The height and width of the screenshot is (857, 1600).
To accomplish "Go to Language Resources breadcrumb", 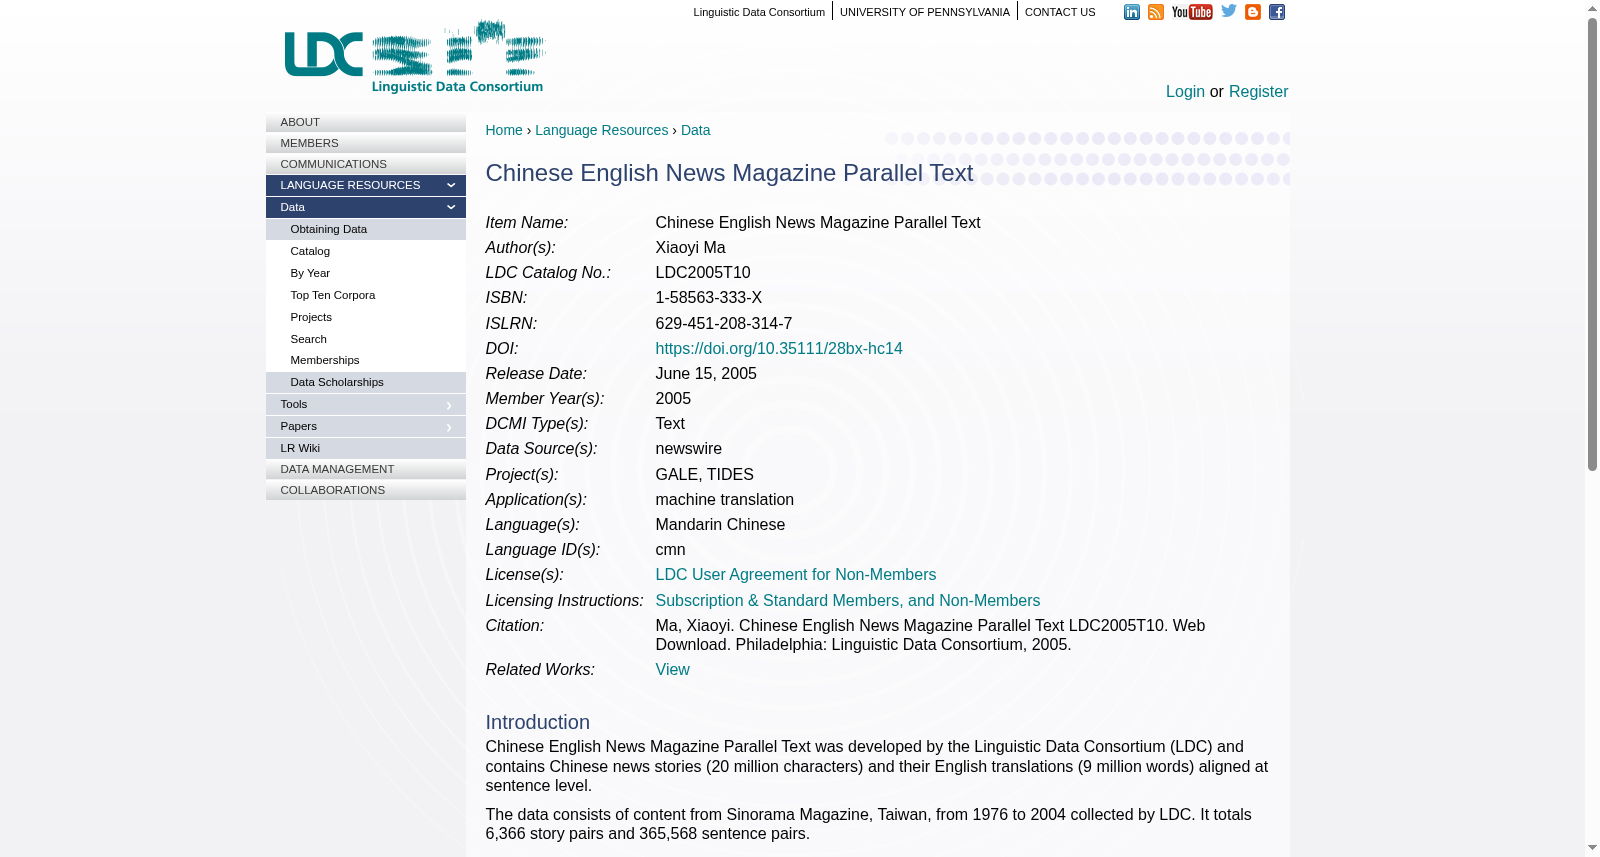I will click(601, 130).
